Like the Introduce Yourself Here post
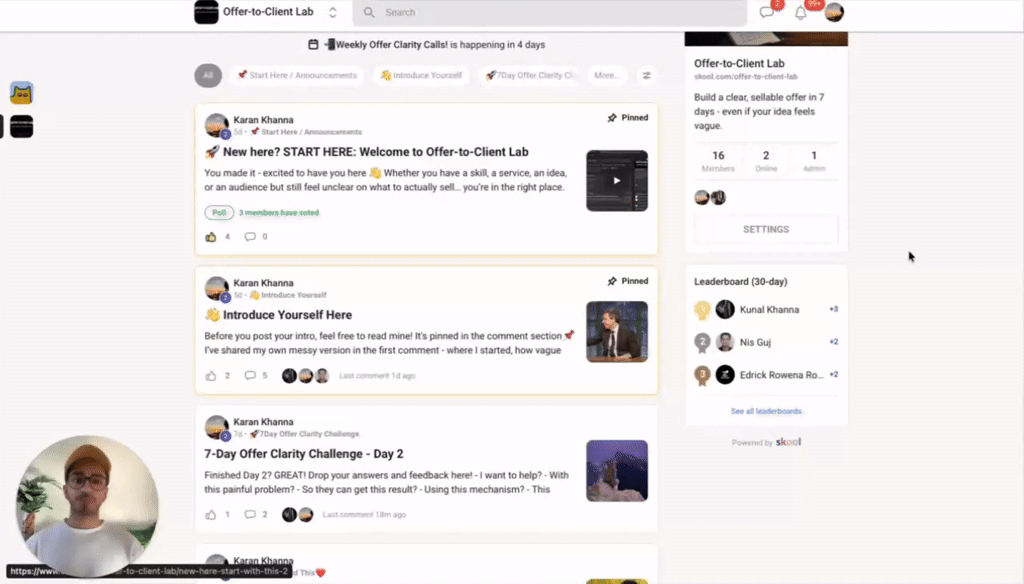The height and width of the screenshot is (584, 1024). pyautogui.click(x=211, y=376)
